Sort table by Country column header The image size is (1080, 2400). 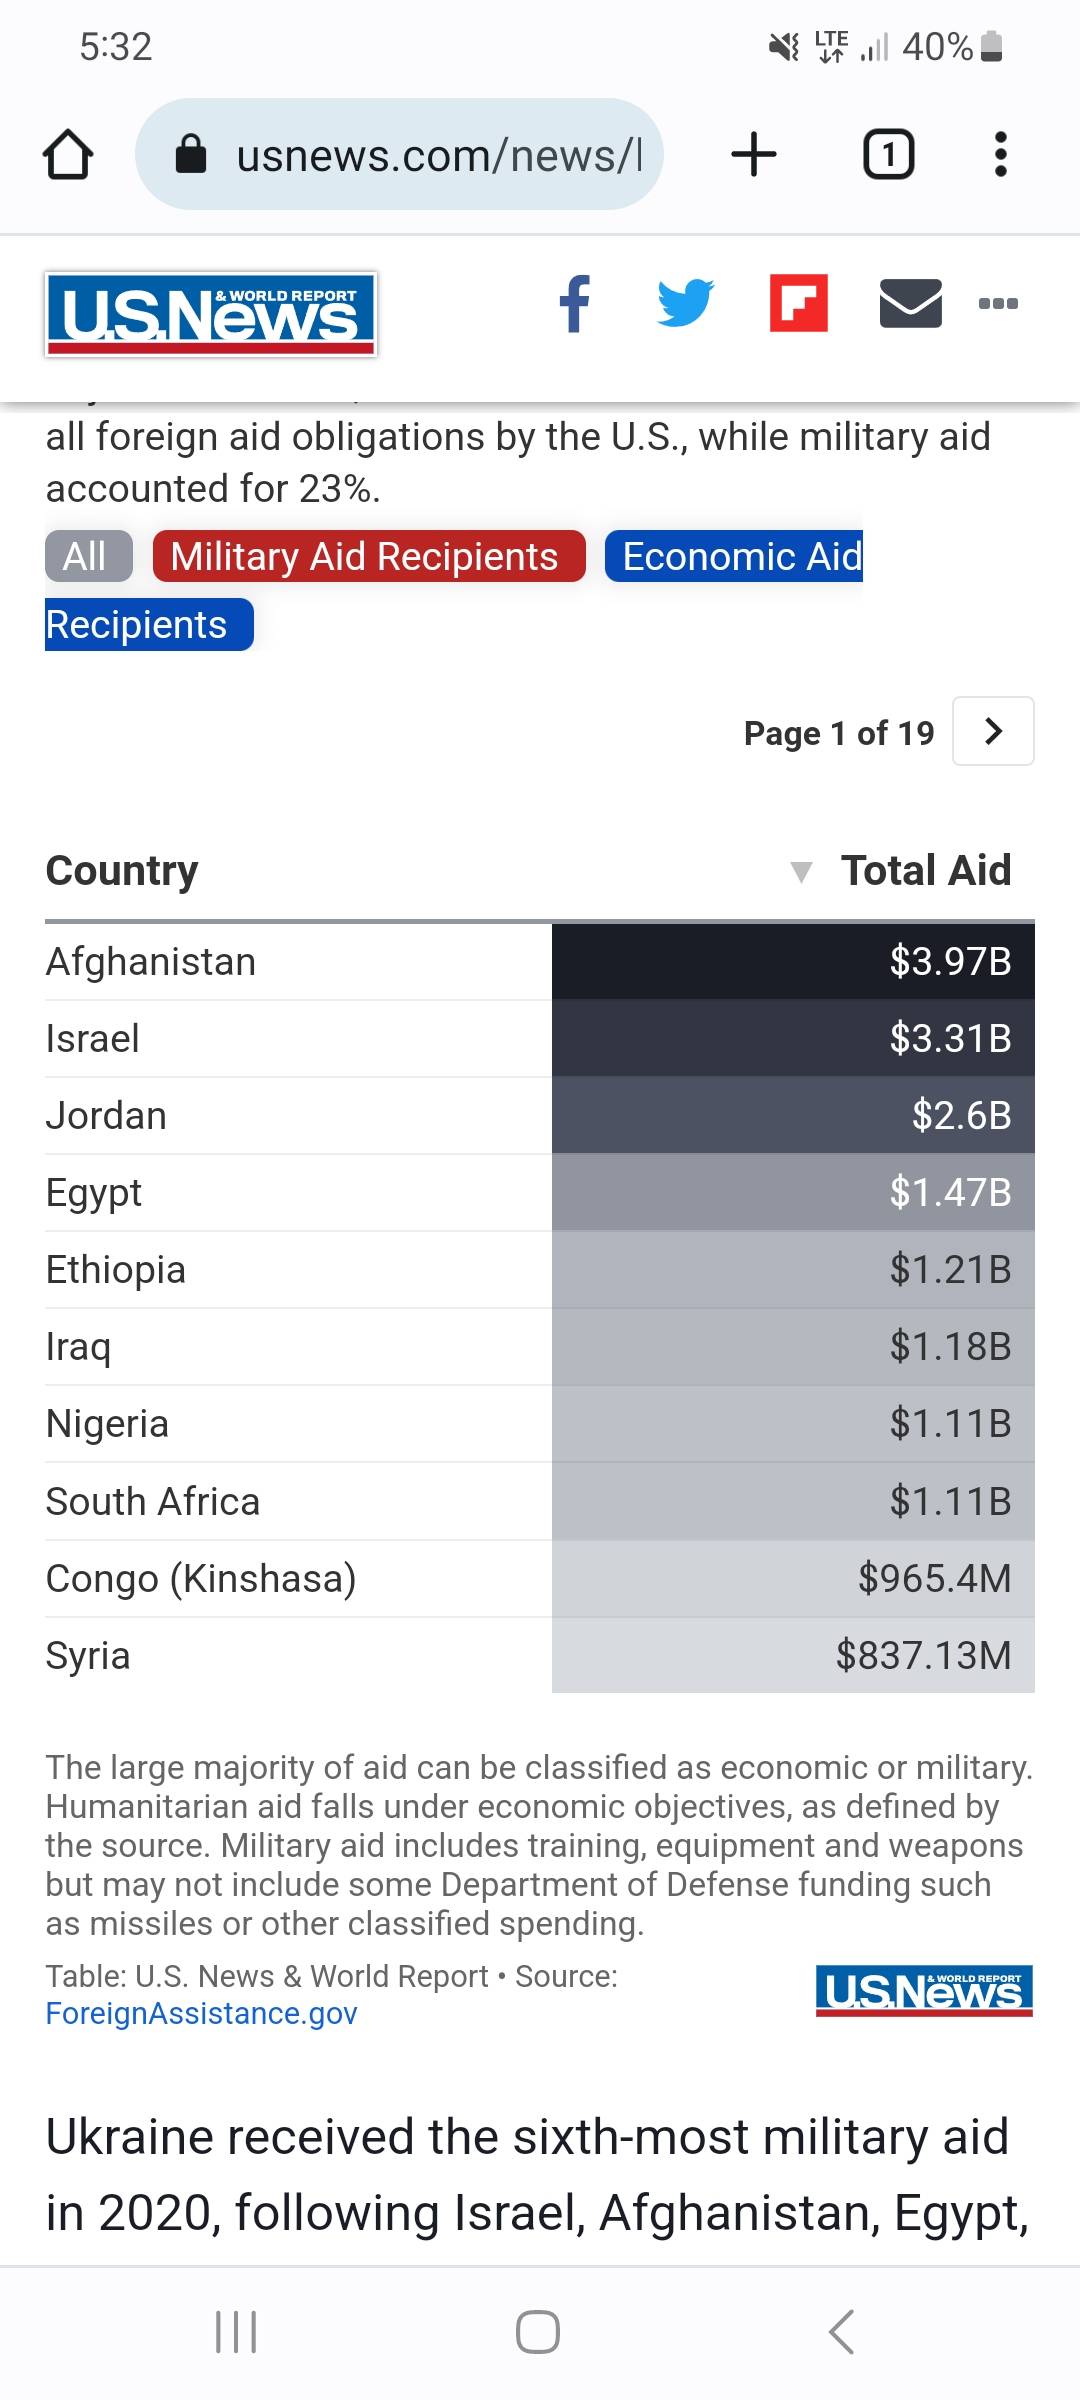122,870
